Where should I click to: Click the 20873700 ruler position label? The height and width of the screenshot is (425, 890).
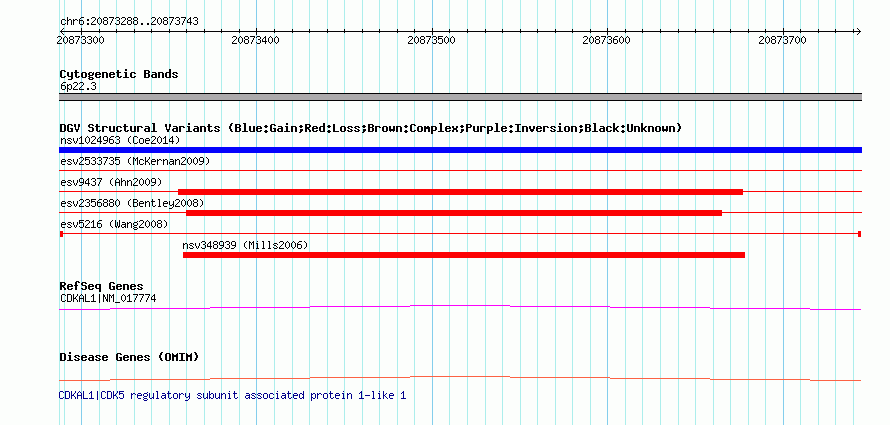click(782, 40)
